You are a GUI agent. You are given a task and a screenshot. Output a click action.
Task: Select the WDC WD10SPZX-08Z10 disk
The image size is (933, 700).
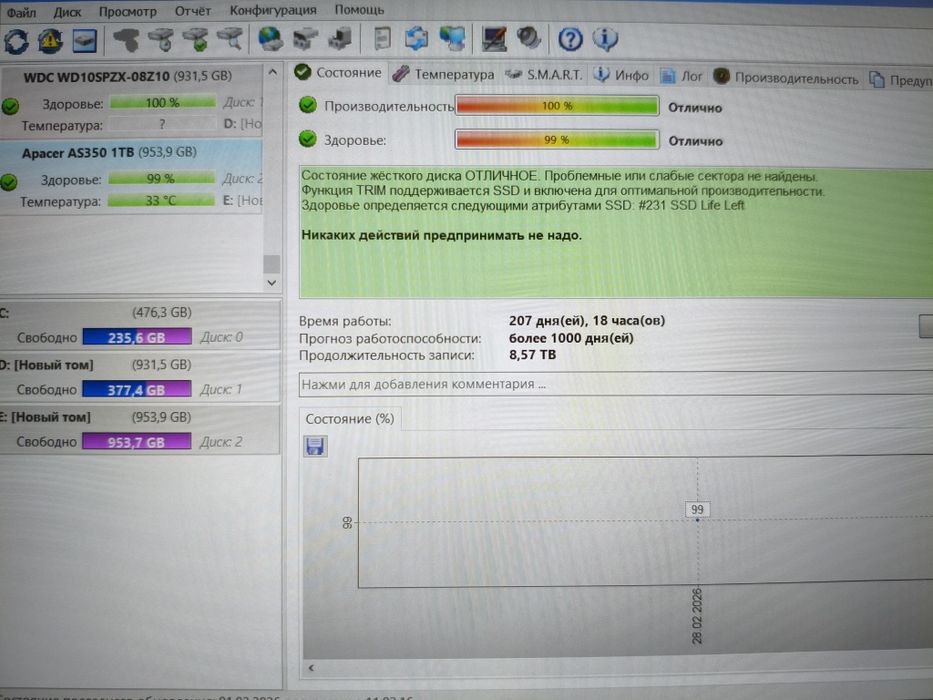click(x=131, y=100)
